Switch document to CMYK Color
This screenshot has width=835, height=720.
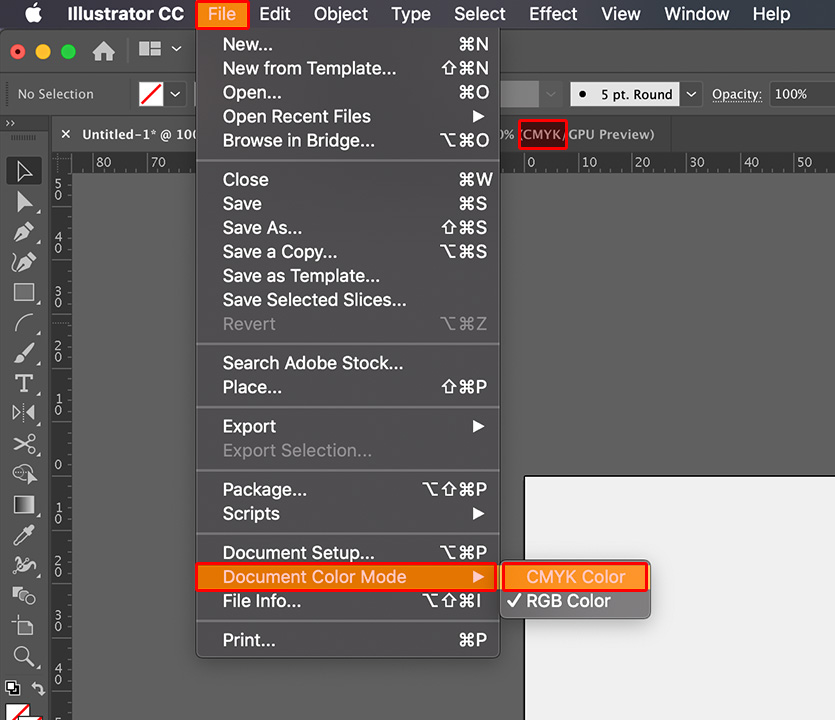(x=575, y=577)
